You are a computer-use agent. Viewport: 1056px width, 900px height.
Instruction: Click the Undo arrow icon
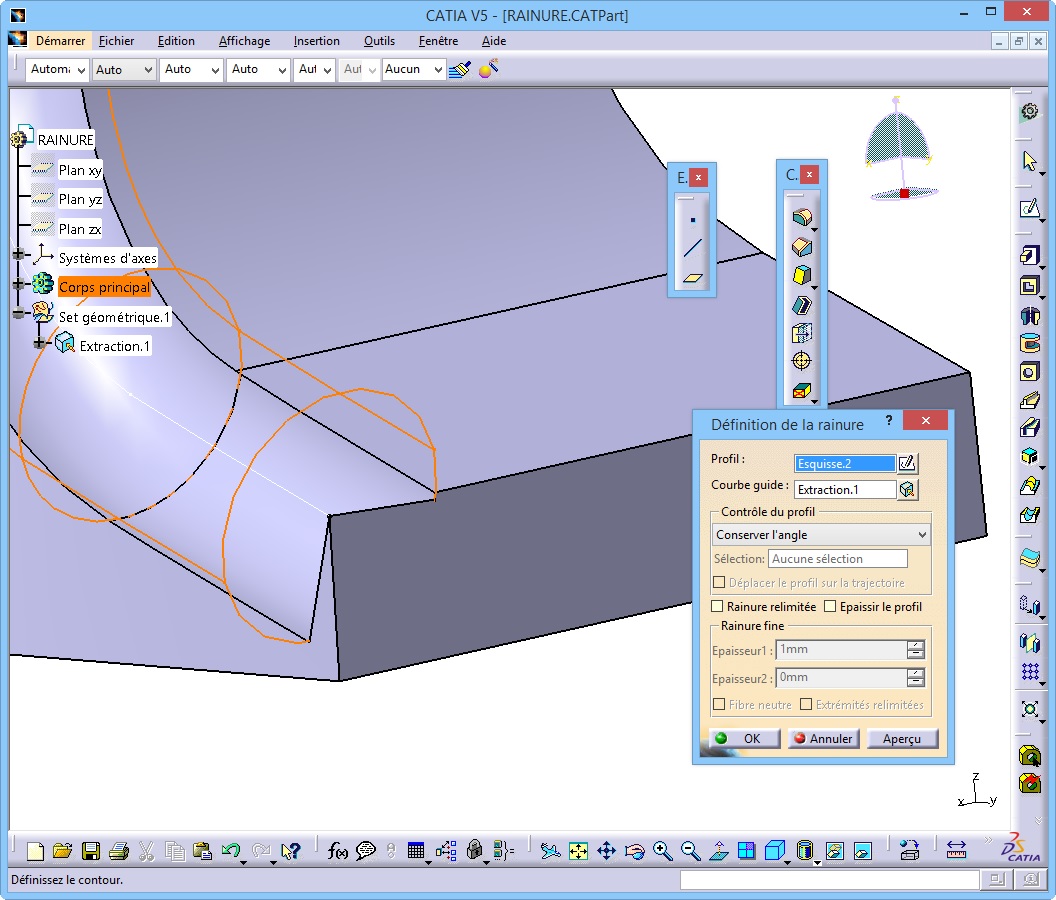click(231, 851)
